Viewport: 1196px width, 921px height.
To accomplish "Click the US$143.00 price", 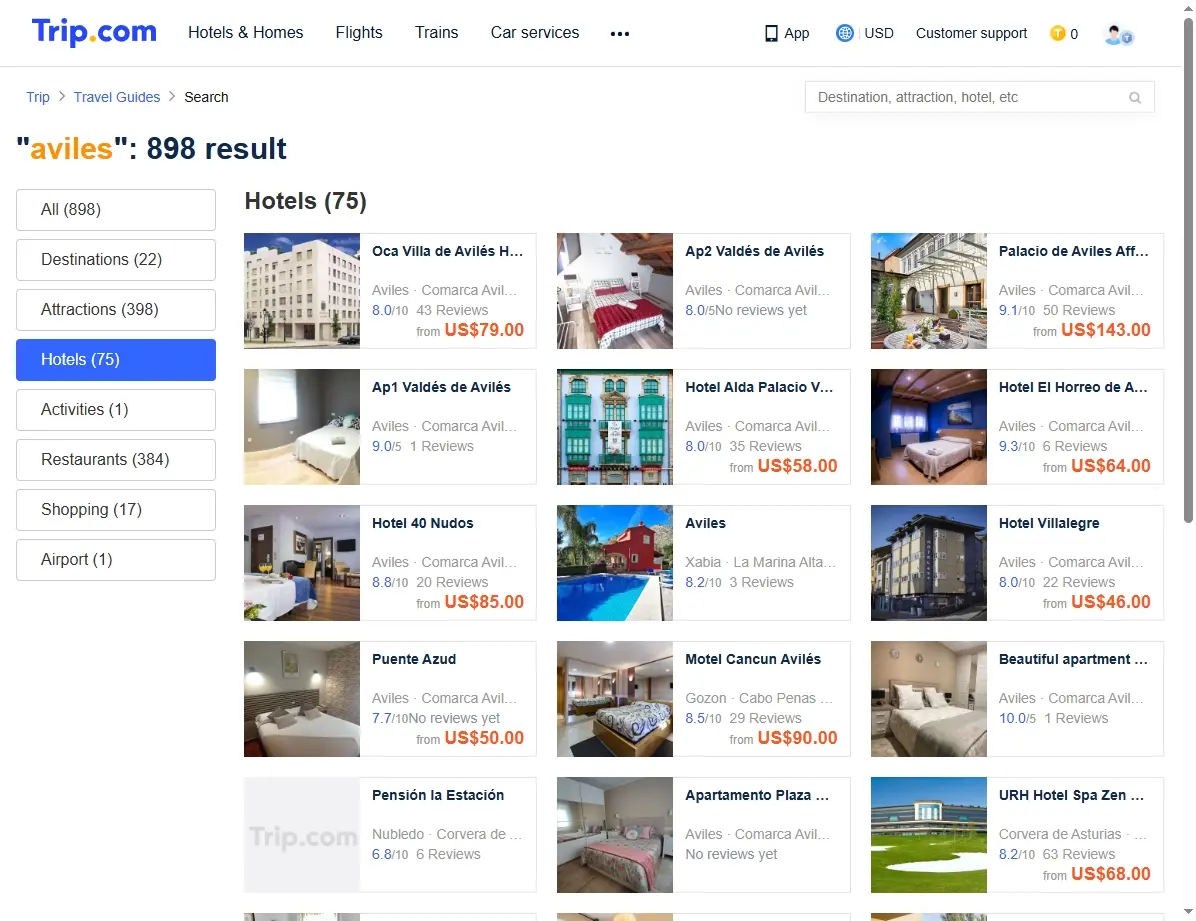I will click(1105, 330).
